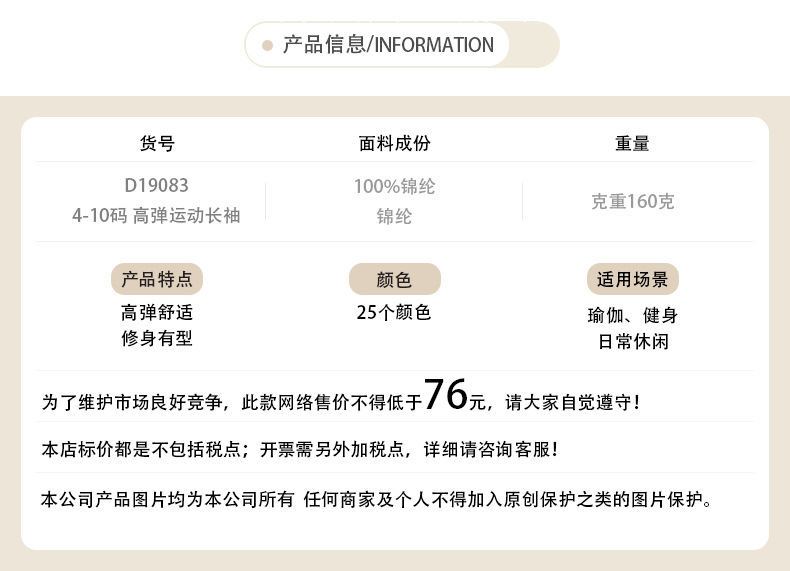
Task: Click the 颜色 badge
Action: (x=394, y=280)
